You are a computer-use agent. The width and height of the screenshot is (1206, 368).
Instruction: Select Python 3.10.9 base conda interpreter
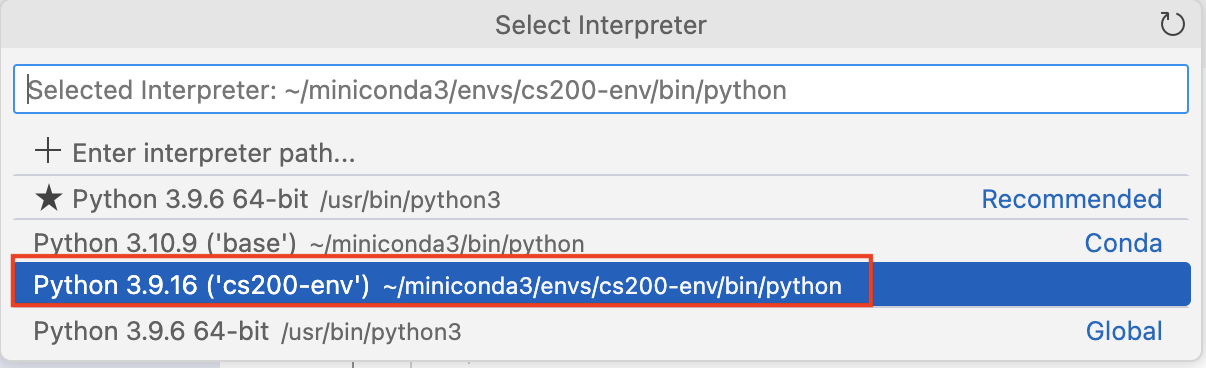coord(601,243)
